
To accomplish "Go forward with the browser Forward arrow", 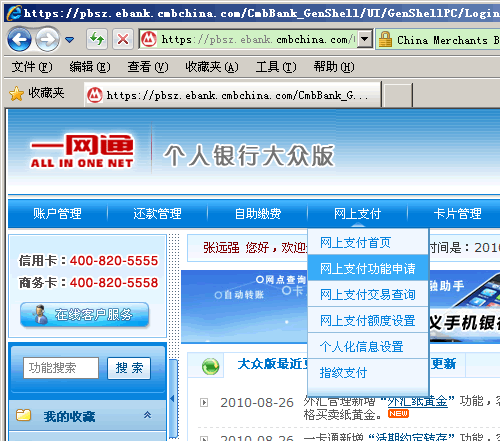I will point(47,40).
